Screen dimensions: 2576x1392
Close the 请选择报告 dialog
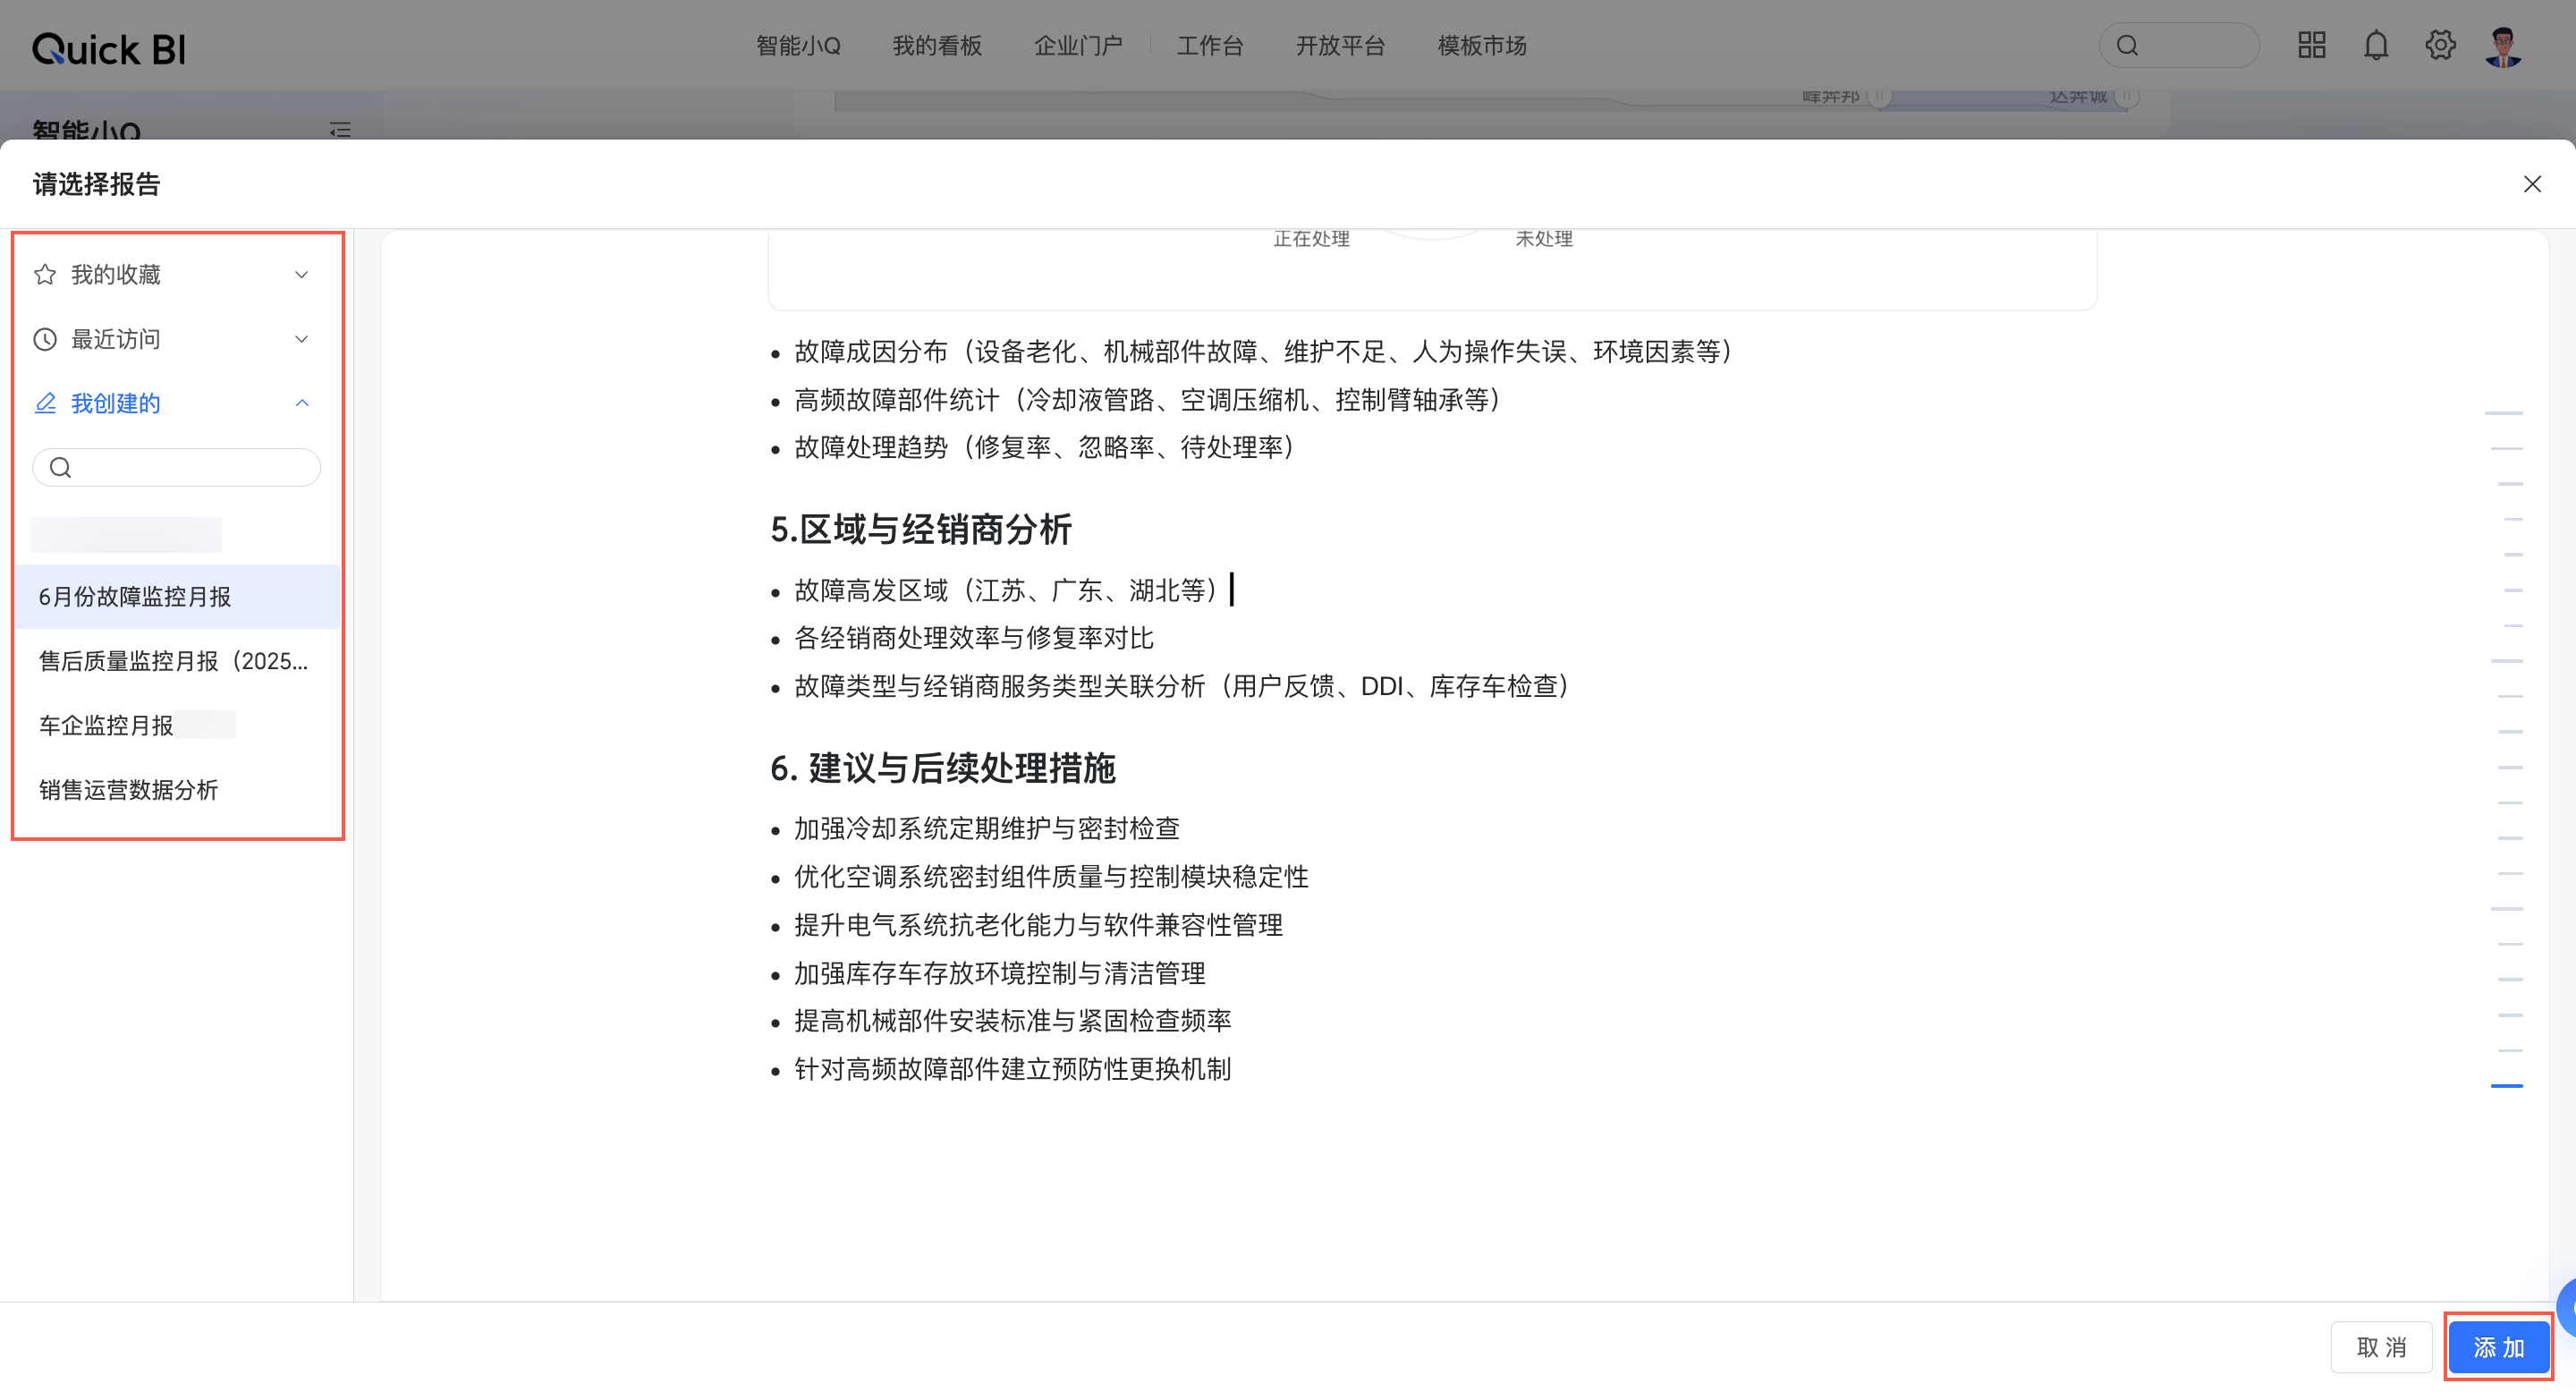(2532, 184)
